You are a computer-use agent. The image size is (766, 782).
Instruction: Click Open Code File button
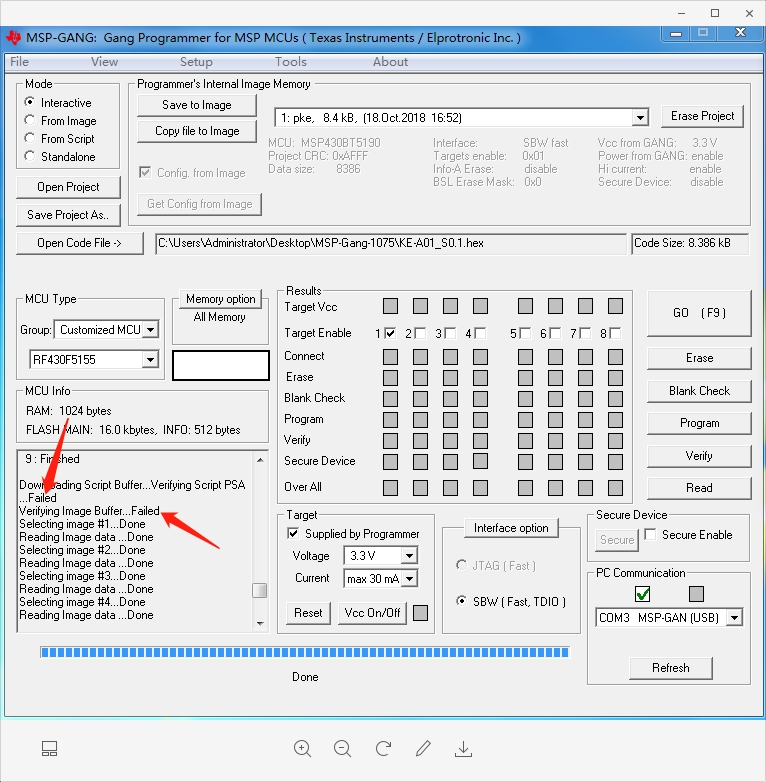80,243
